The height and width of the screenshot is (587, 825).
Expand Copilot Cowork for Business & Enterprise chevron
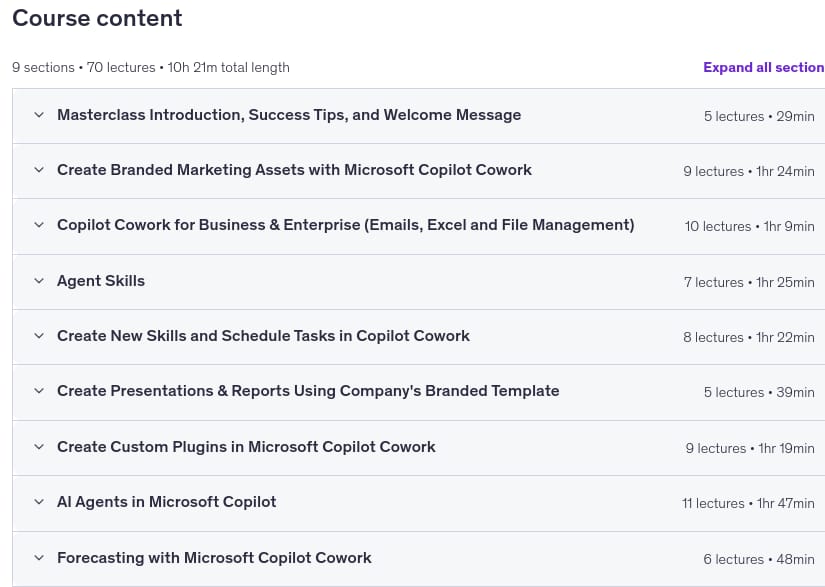click(x=39, y=225)
